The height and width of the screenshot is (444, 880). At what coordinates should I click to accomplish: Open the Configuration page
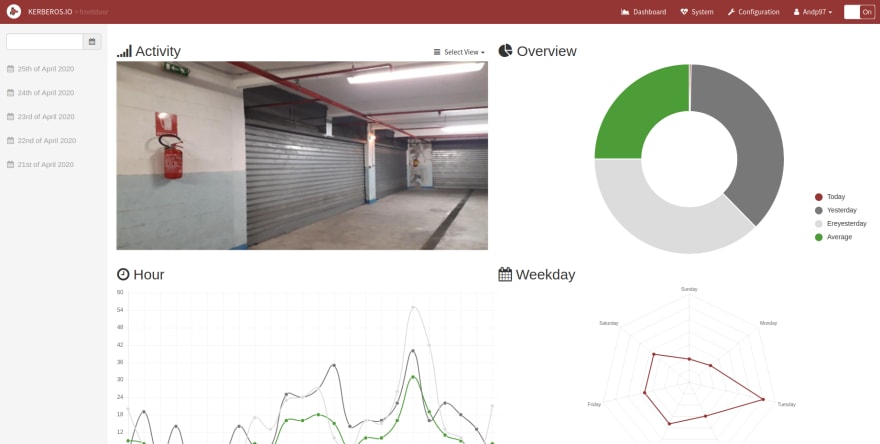point(753,12)
